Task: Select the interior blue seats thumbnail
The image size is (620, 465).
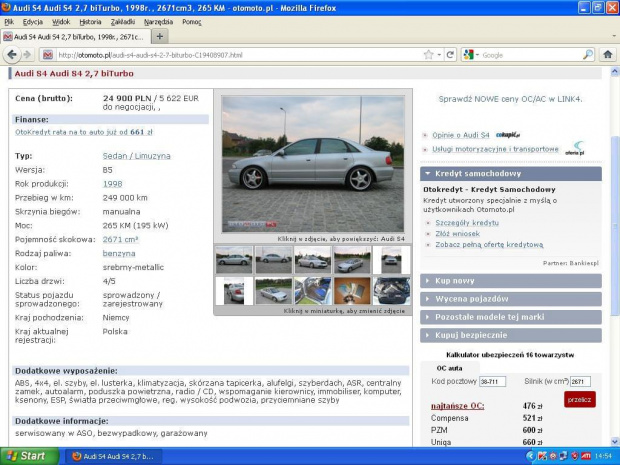Action: pyautogui.click(x=312, y=291)
